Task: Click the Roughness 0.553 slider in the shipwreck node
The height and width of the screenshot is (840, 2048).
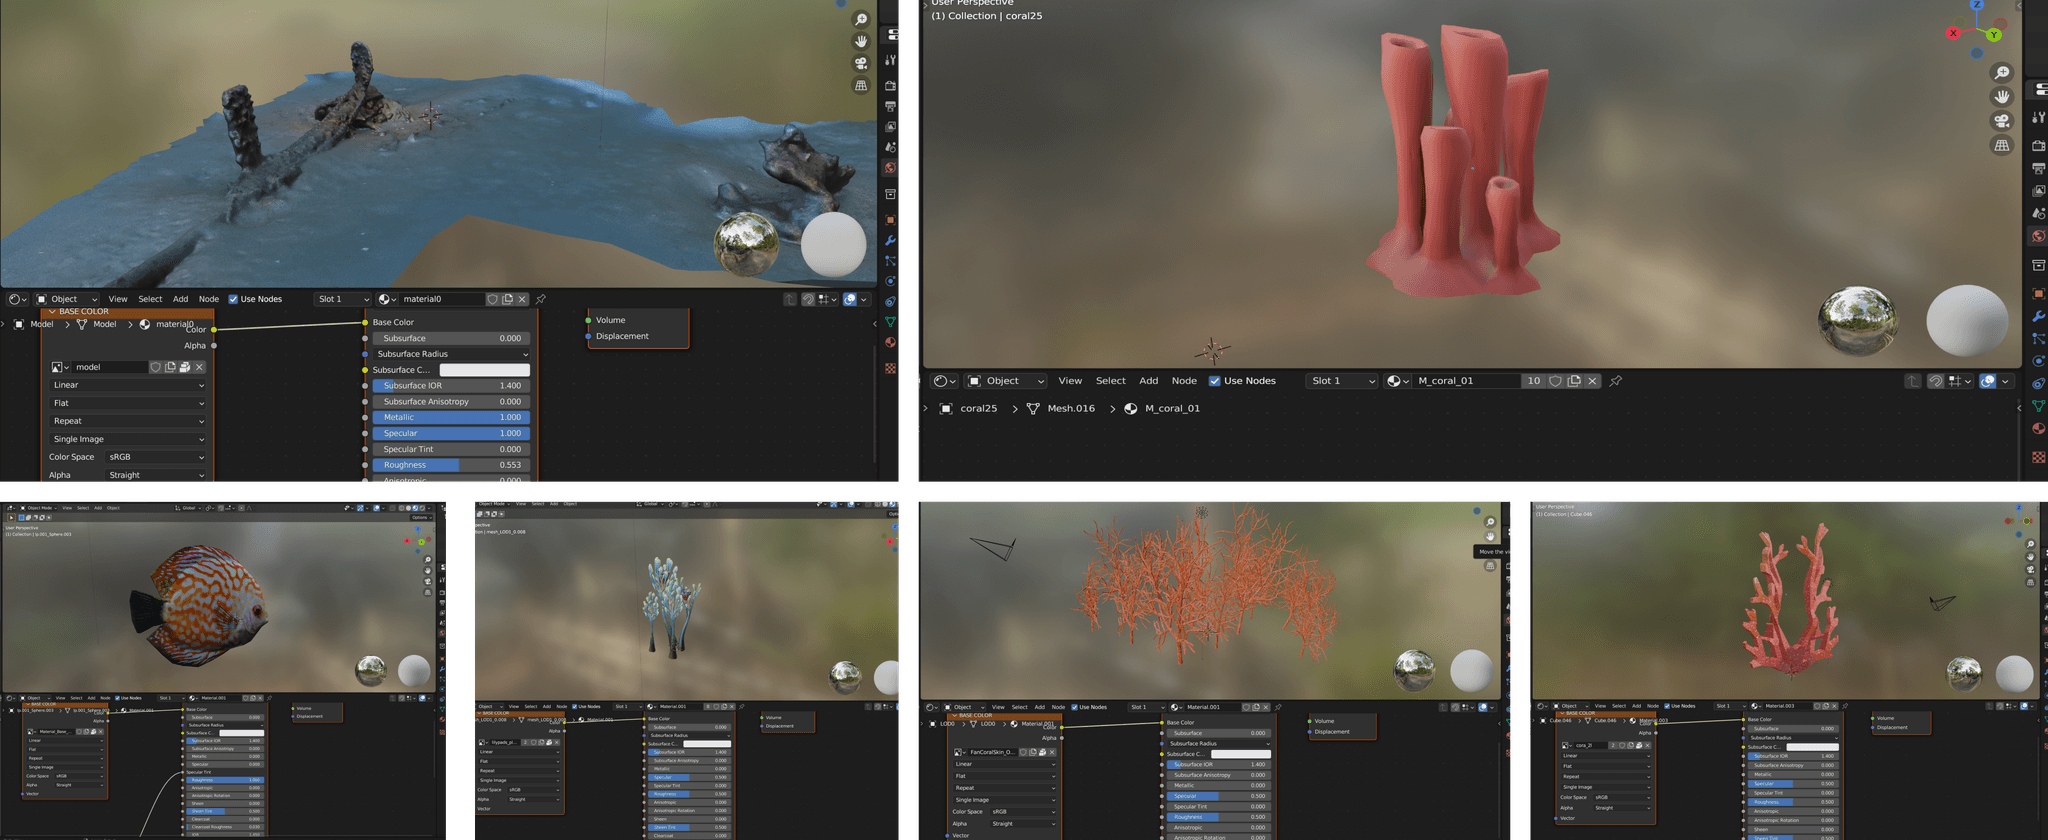Action: tap(451, 465)
